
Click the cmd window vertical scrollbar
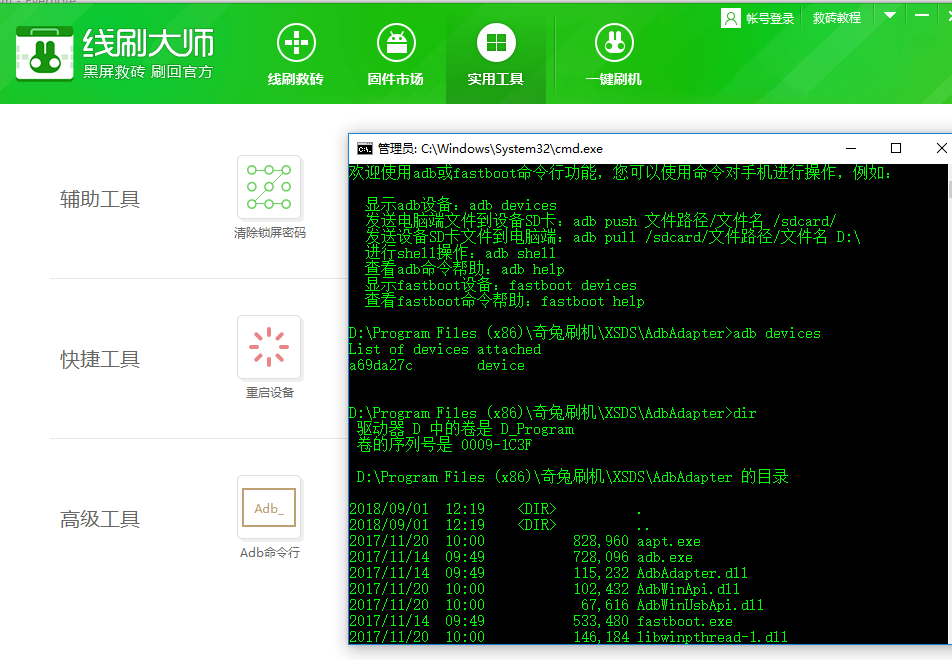[950, 404]
